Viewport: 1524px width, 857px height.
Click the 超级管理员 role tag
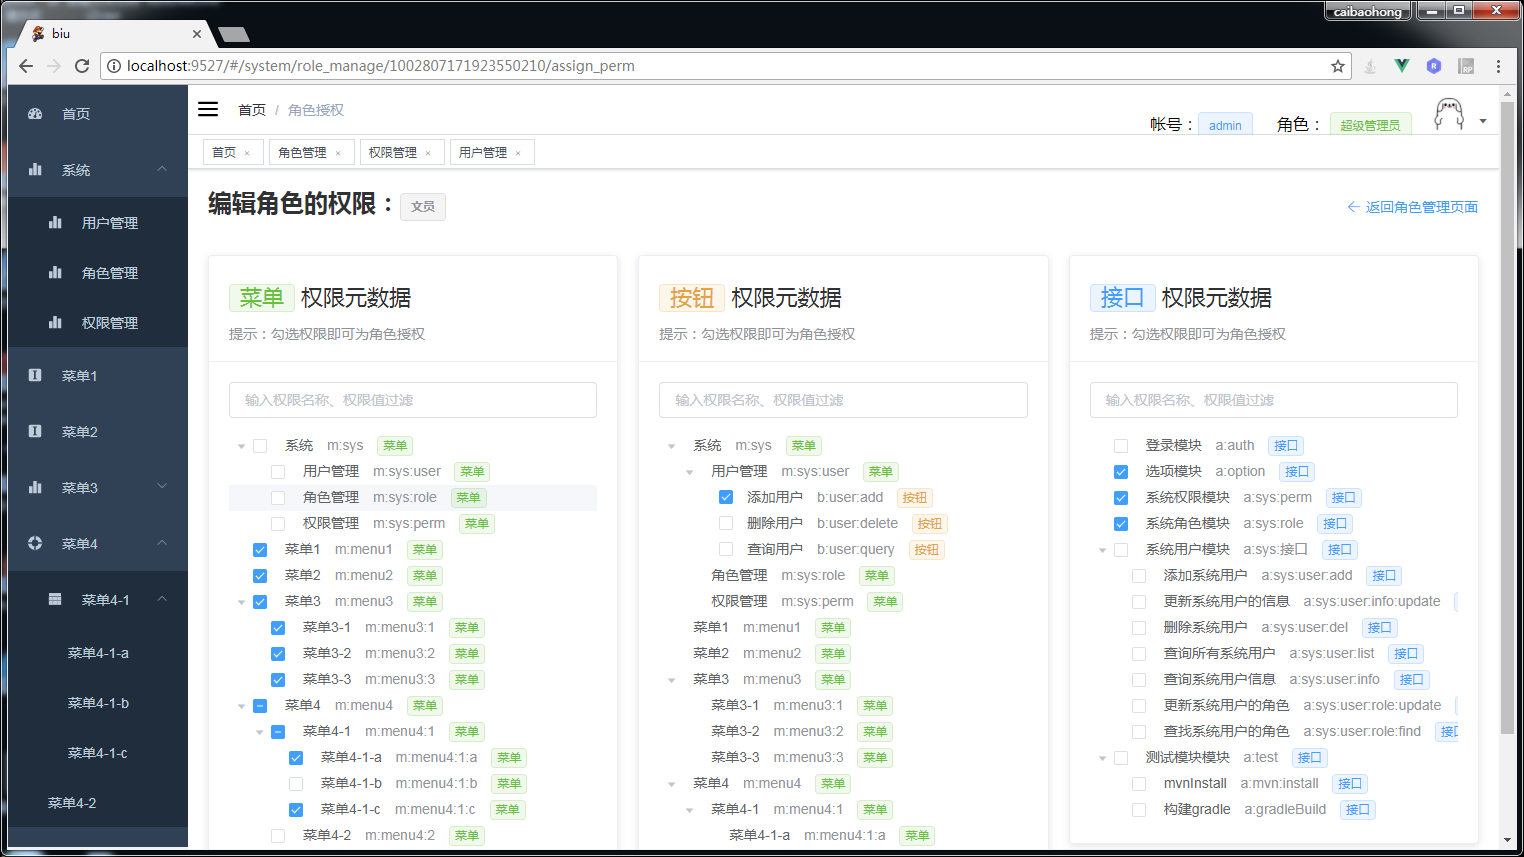coord(1370,125)
